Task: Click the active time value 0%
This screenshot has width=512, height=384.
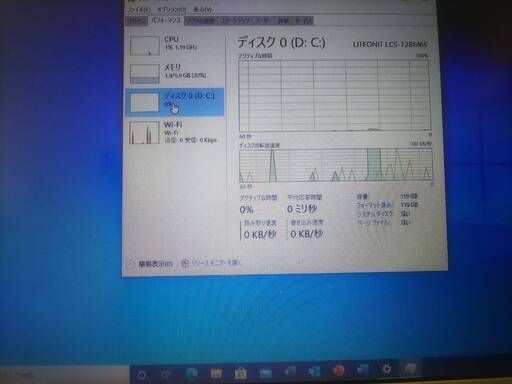Action: click(x=246, y=210)
